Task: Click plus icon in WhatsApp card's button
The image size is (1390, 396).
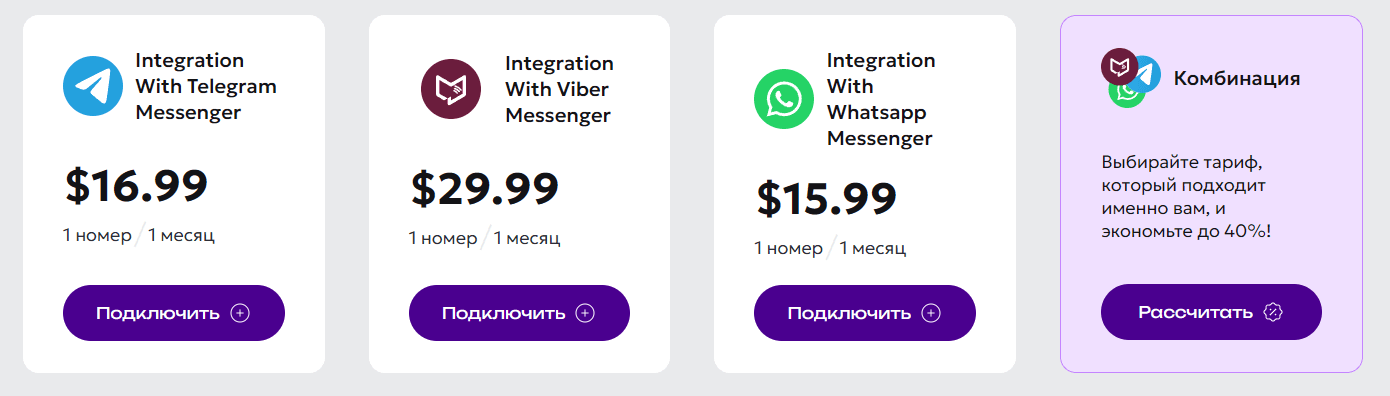Action: click(x=931, y=313)
